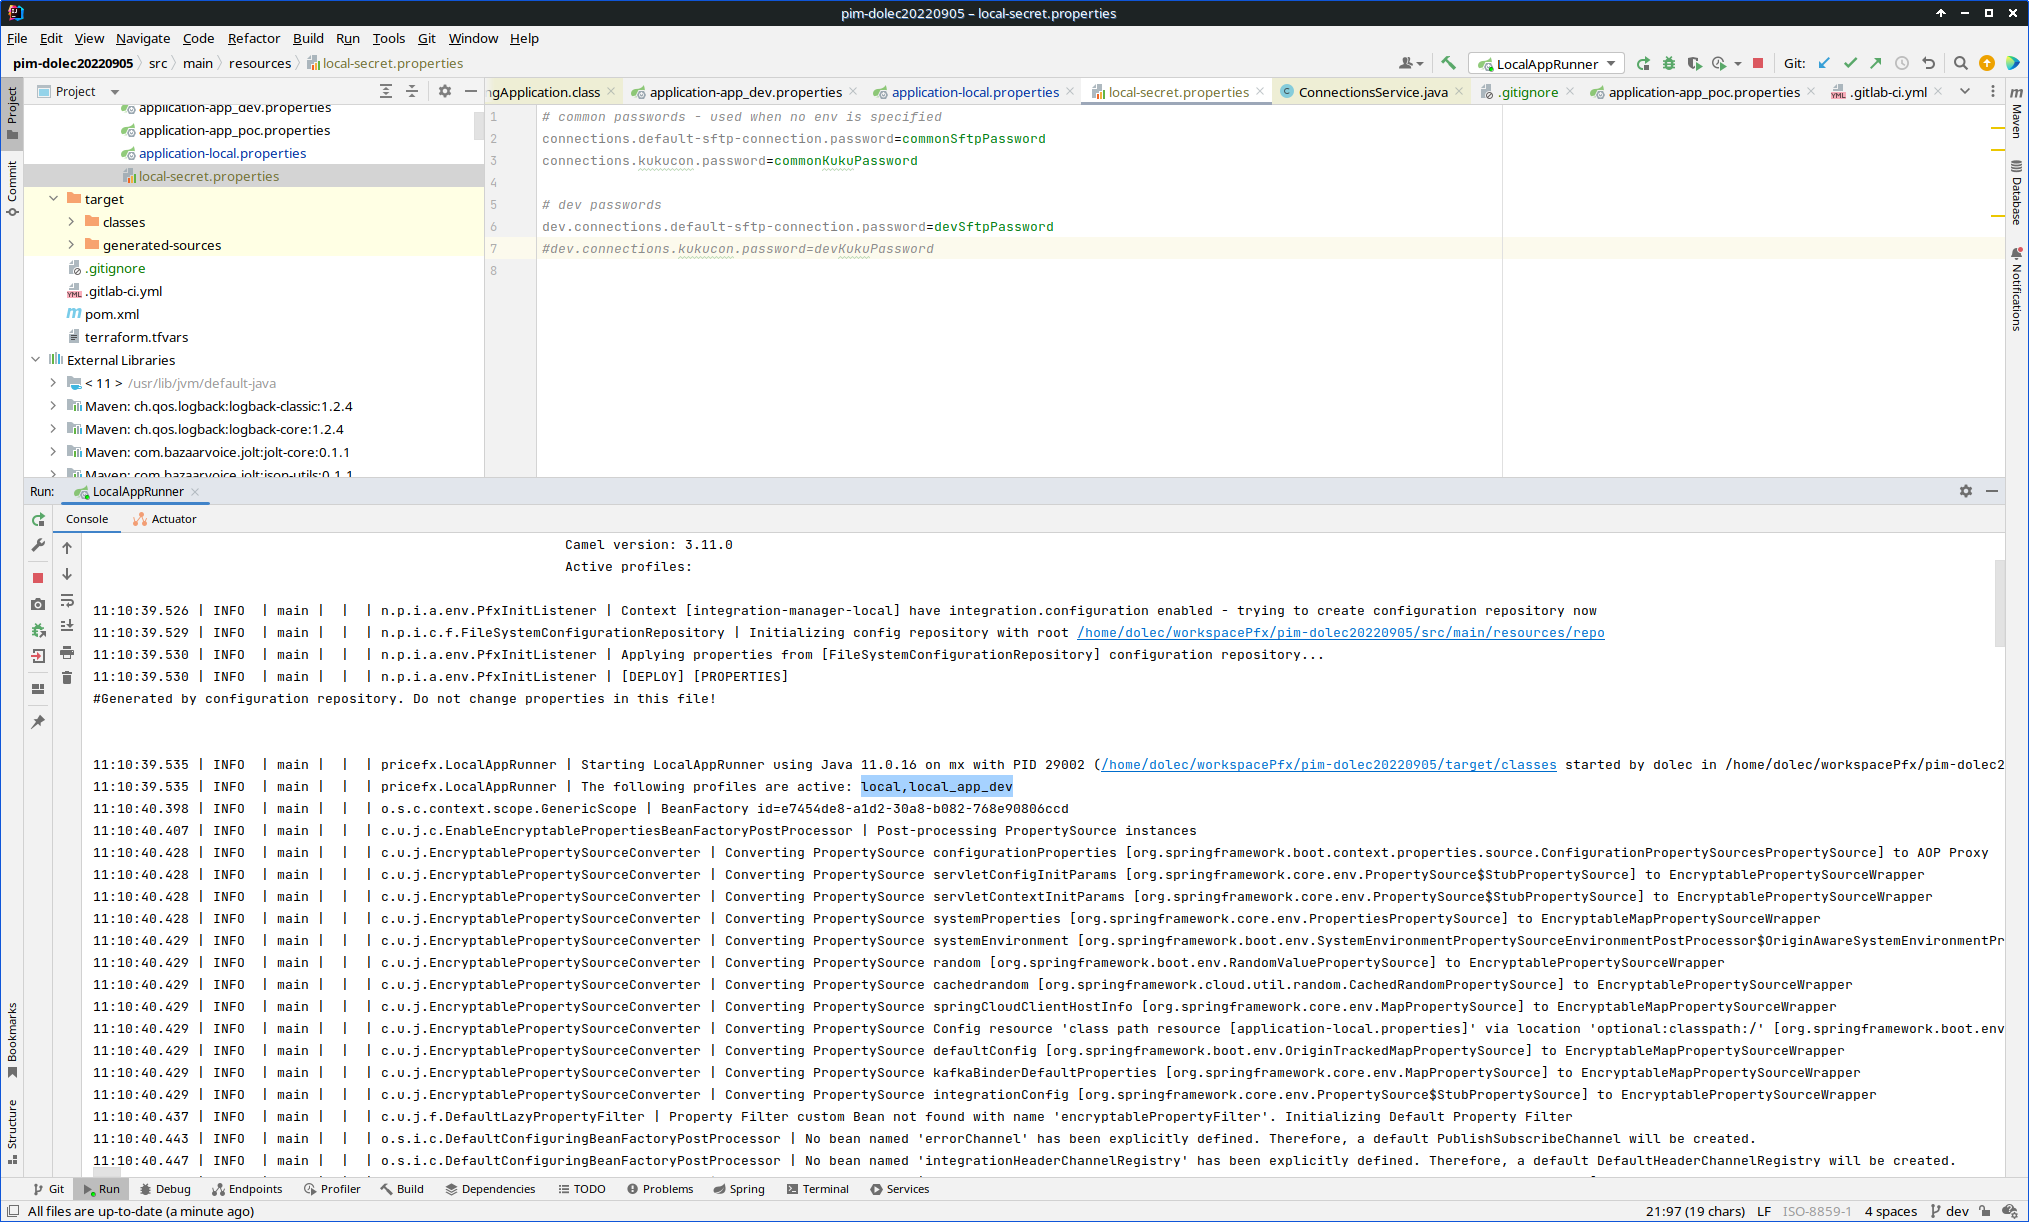This screenshot has width=2029, height=1222.
Task: Restore layout icon in Run panel
Action: coord(38,689)
